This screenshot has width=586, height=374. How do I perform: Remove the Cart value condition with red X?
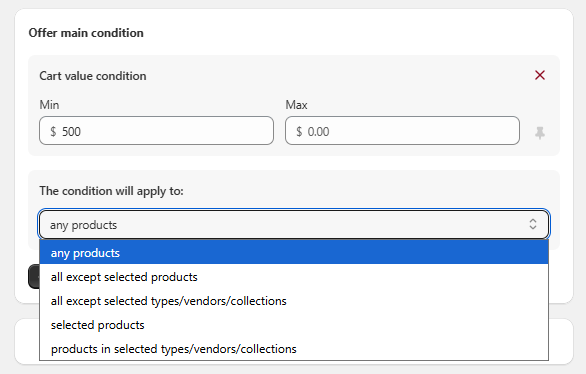click(x=540, y=75)
